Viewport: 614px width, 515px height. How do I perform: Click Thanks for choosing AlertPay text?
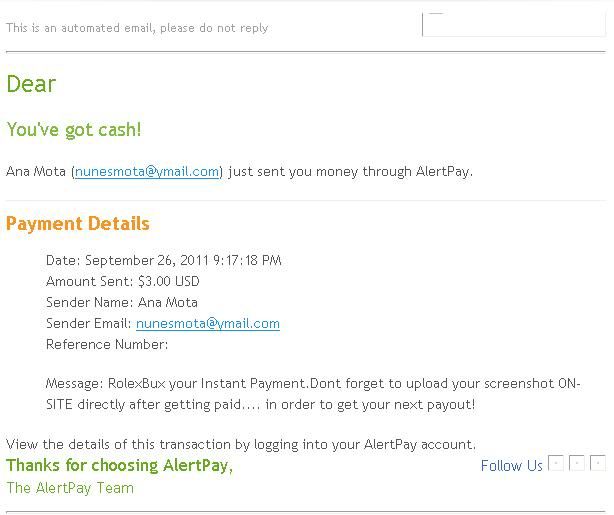(119, 465)
